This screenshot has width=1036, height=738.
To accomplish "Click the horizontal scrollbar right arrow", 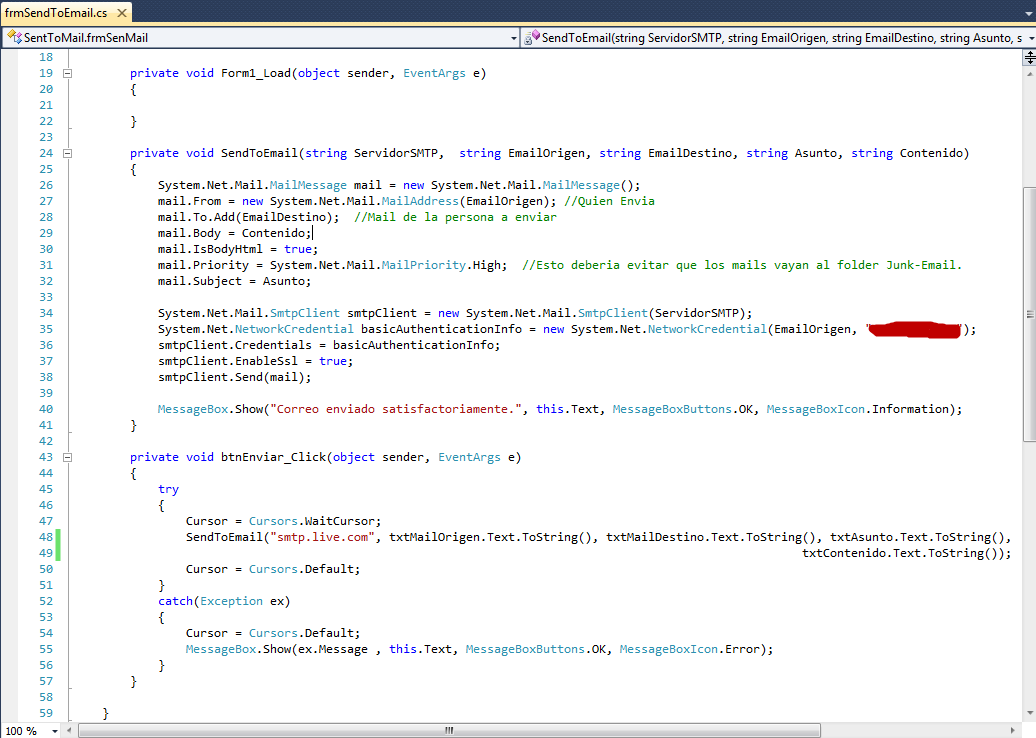I will (x=1013, y=731).
